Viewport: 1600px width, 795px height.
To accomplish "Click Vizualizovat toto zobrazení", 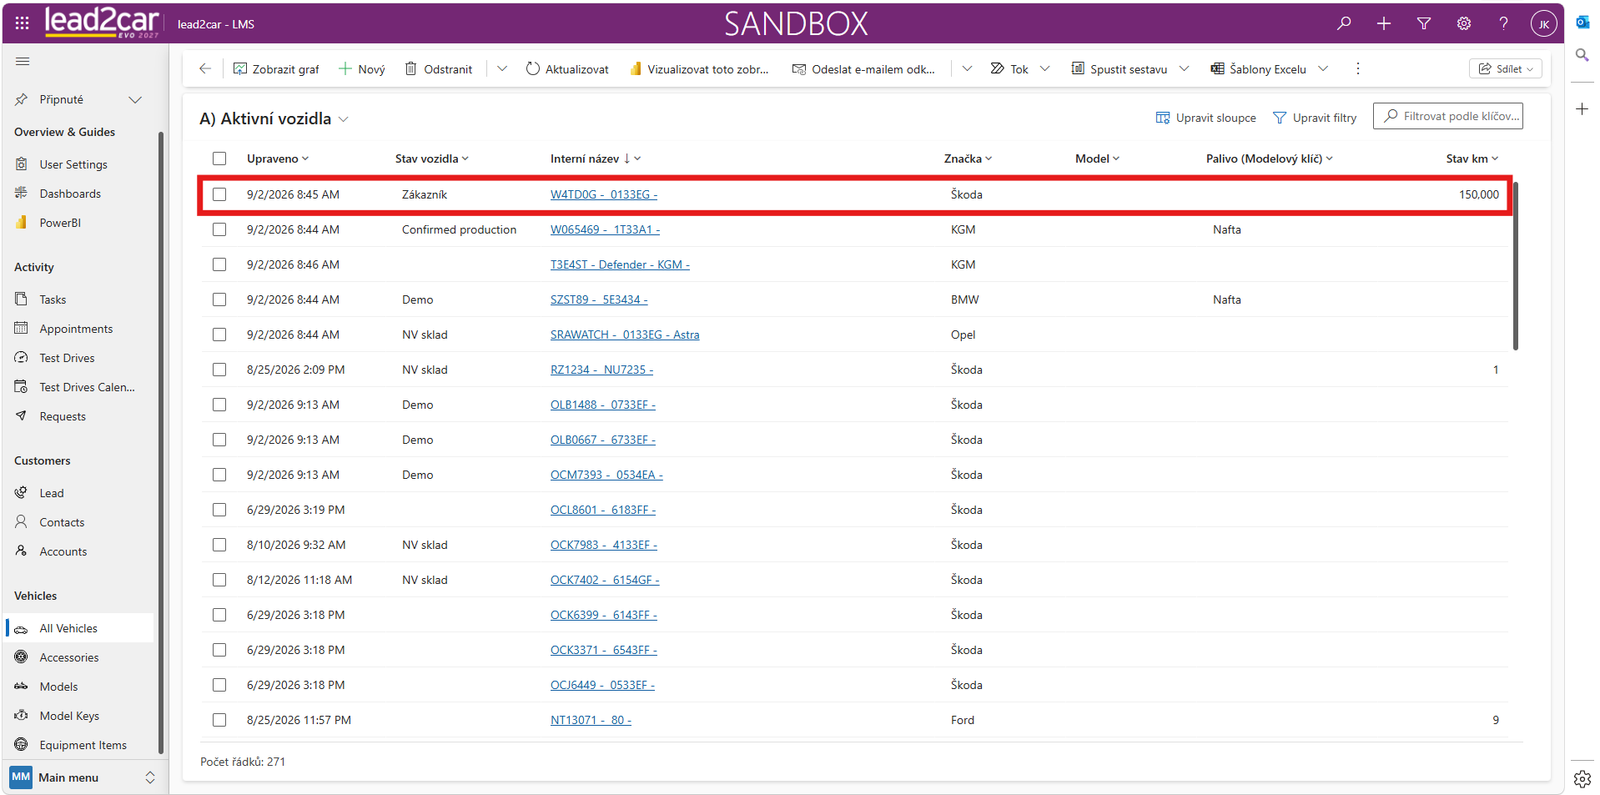I will [x=699, y=69].
